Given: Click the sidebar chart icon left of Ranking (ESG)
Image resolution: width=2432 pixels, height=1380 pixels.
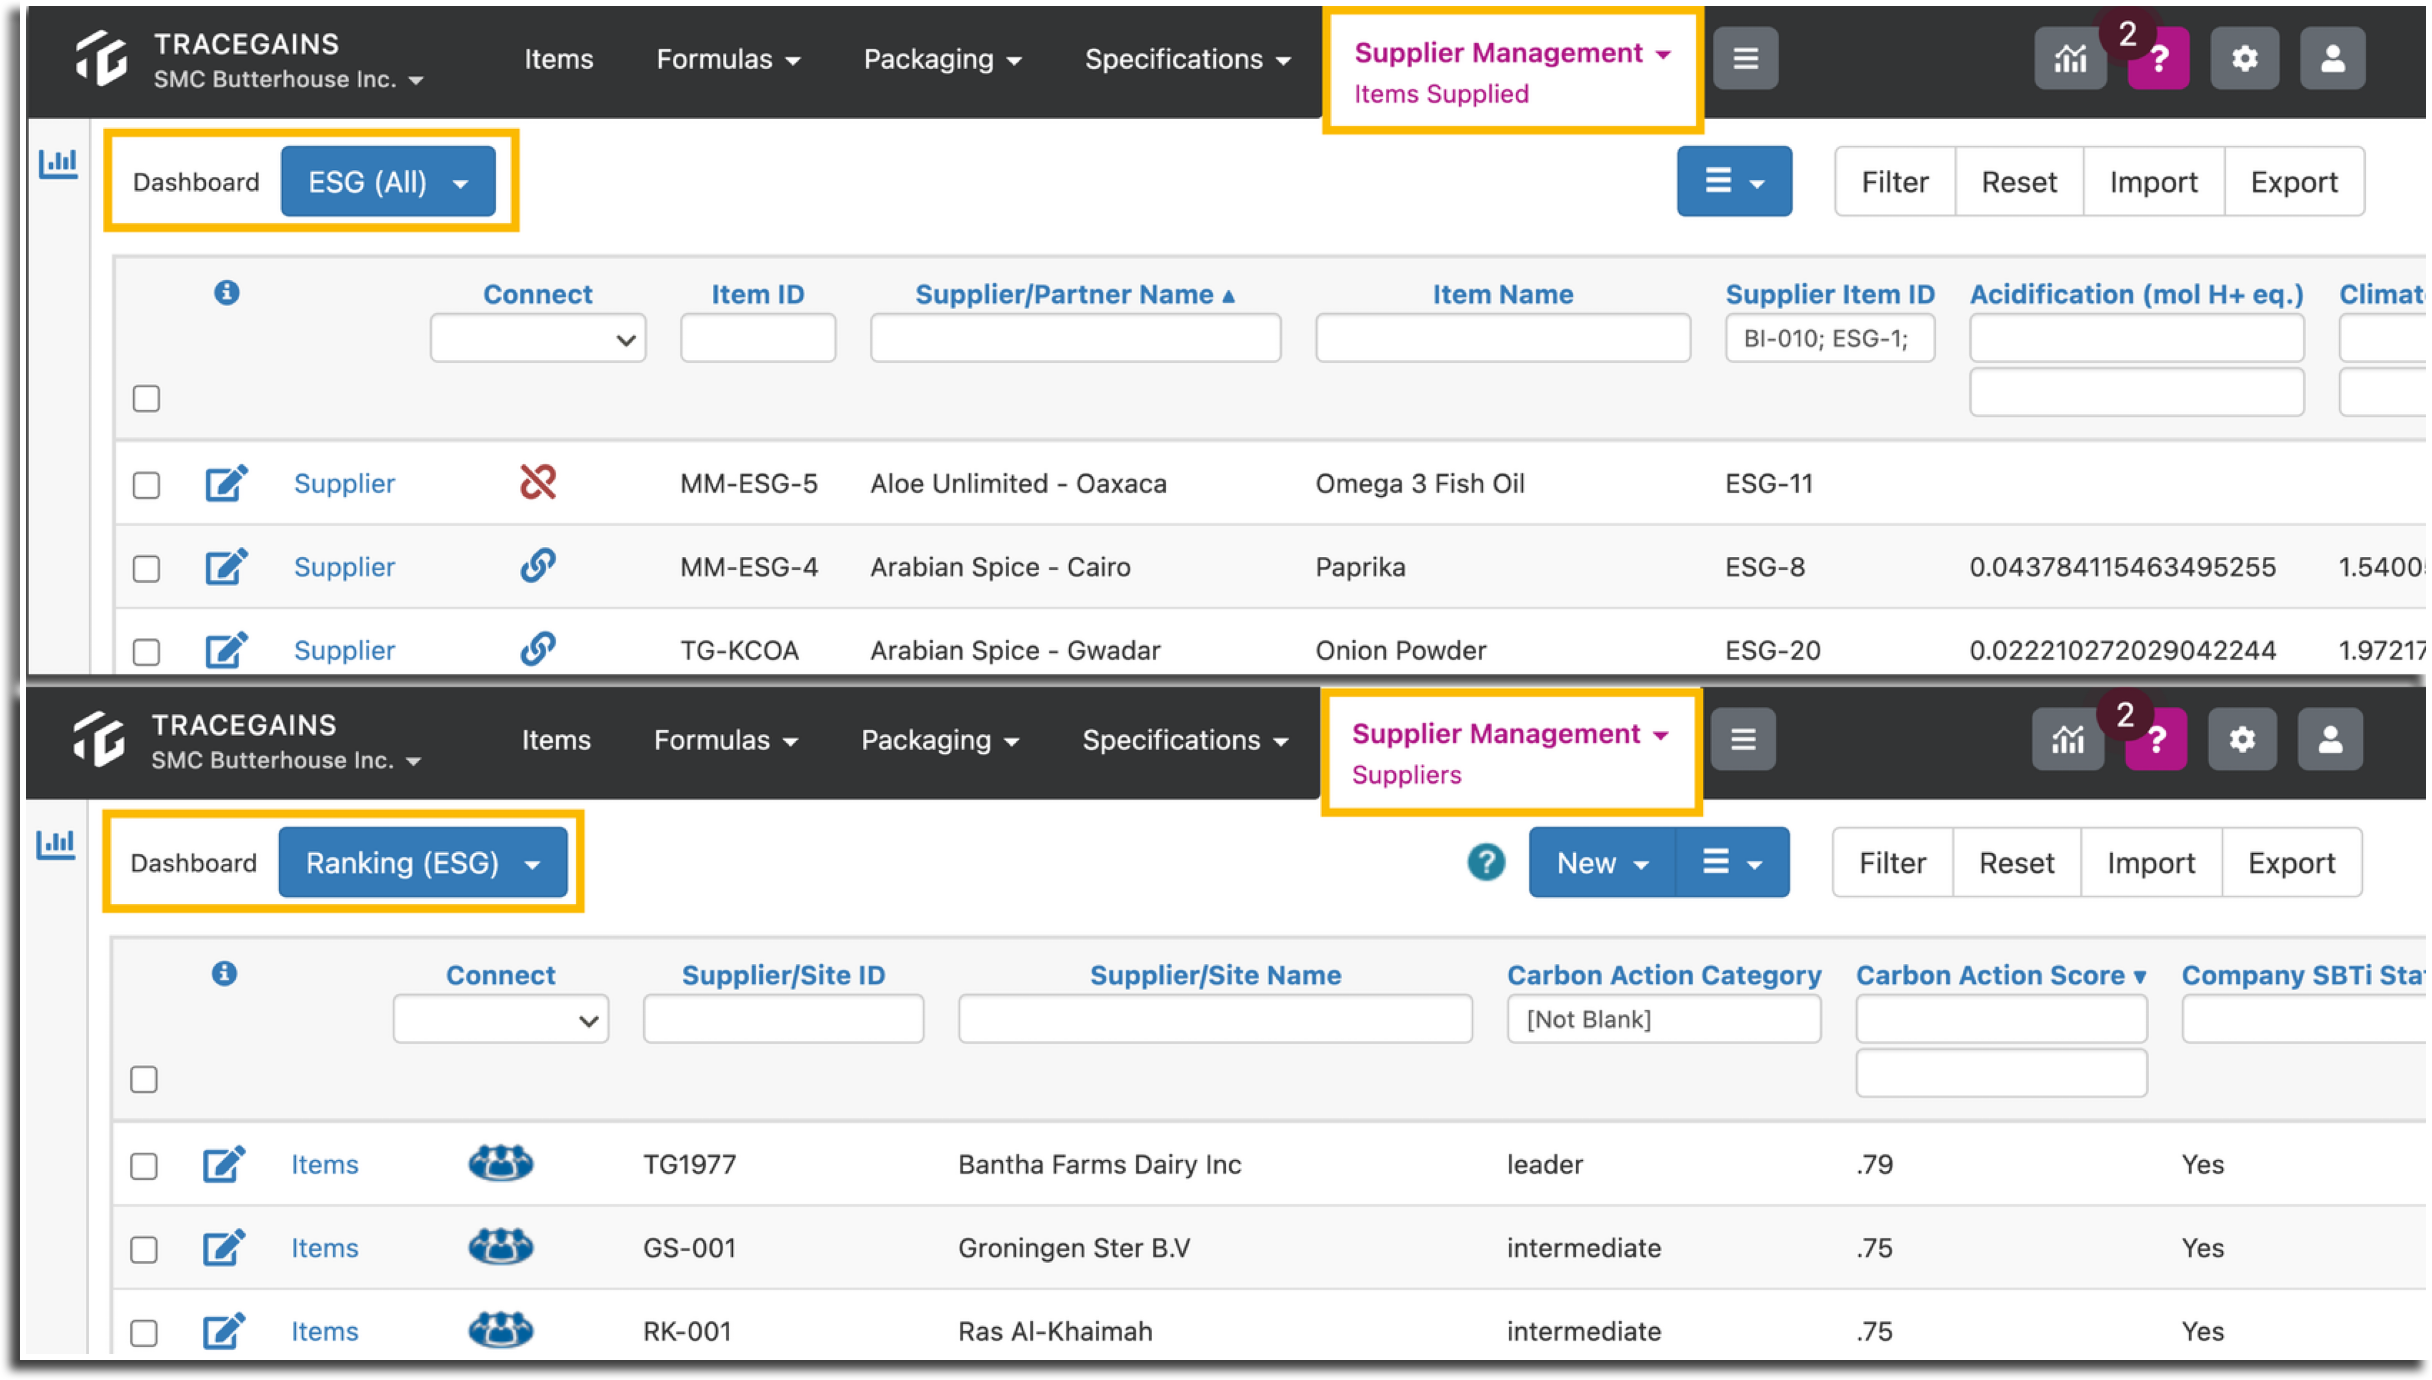Looking at the screenshot, I should click(x=56, y=843).
